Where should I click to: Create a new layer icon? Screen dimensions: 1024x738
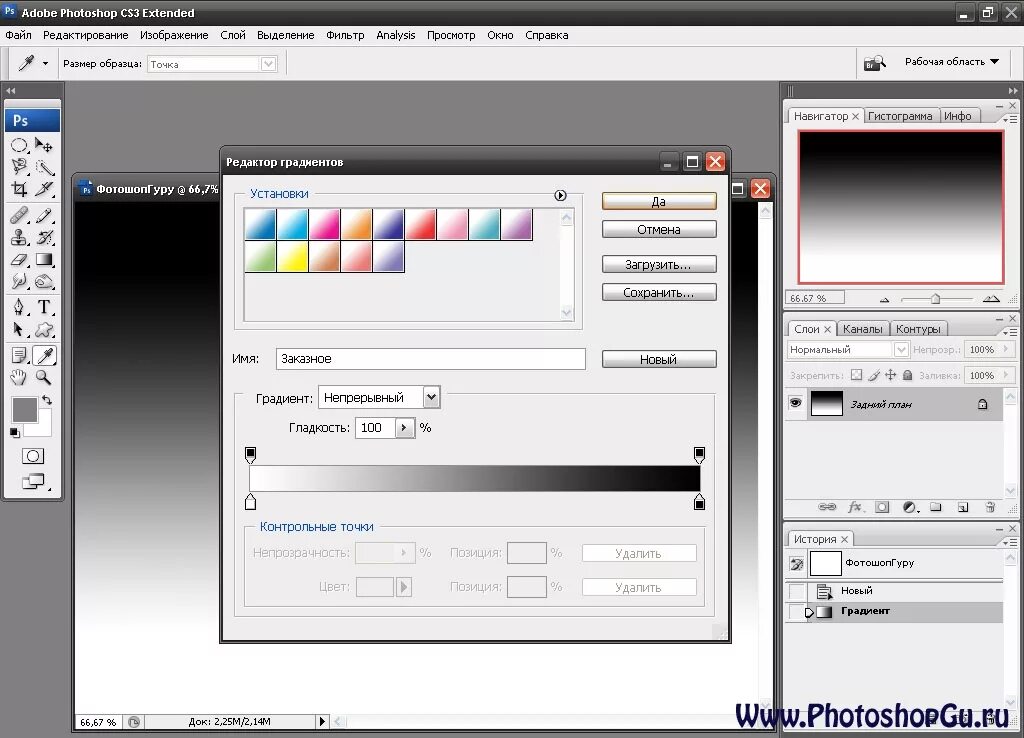point(963,507)
